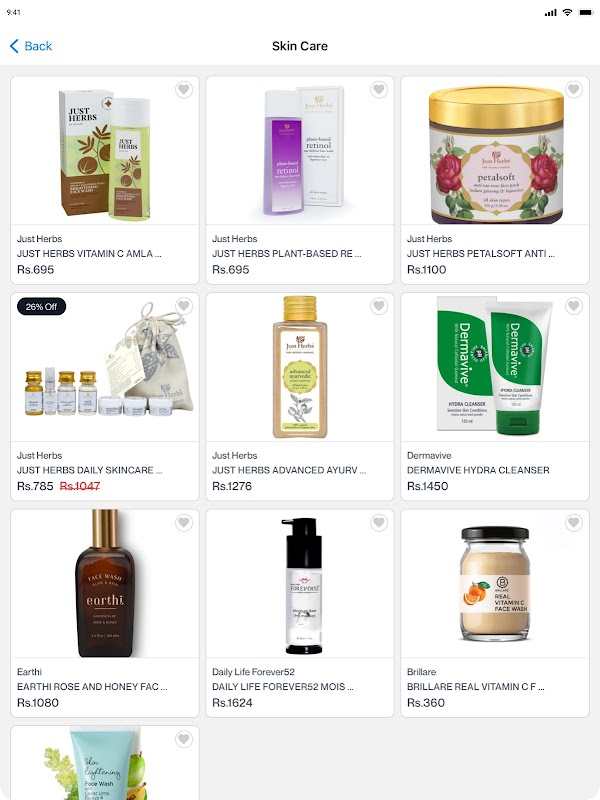
Task: Tap heart icon on Advanced Ayurvedic product
Action: [379, 306]
